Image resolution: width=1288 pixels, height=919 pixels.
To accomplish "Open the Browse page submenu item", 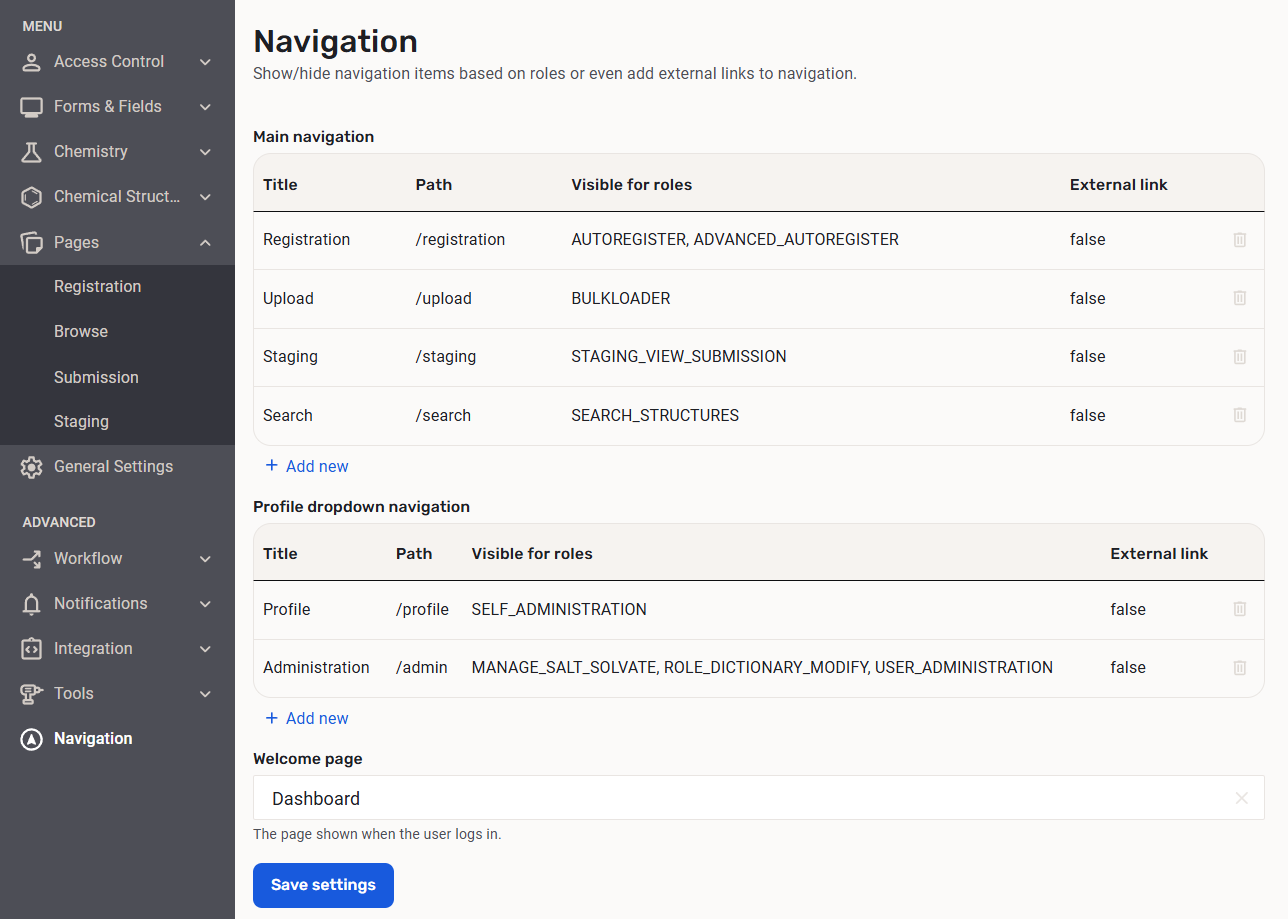I will tap(81, 332).
